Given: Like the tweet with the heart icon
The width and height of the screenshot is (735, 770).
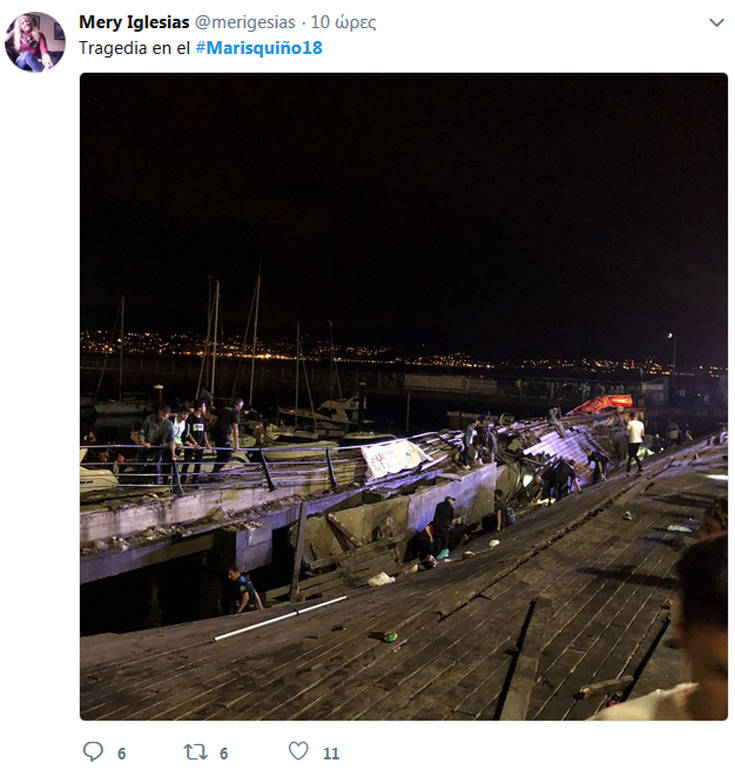Looking at the screenshot, I should (298, 751).
